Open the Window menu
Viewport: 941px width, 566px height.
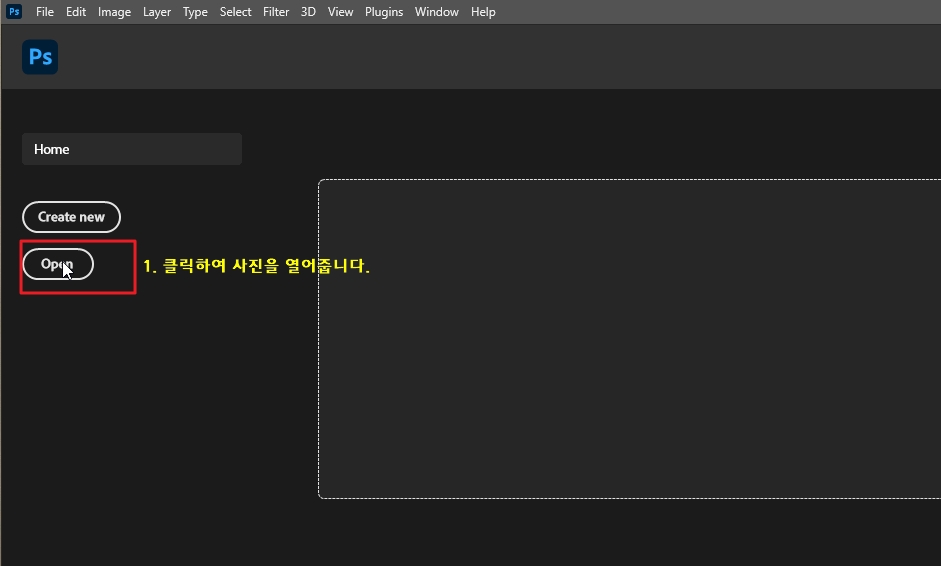click(x=436, y=12)
